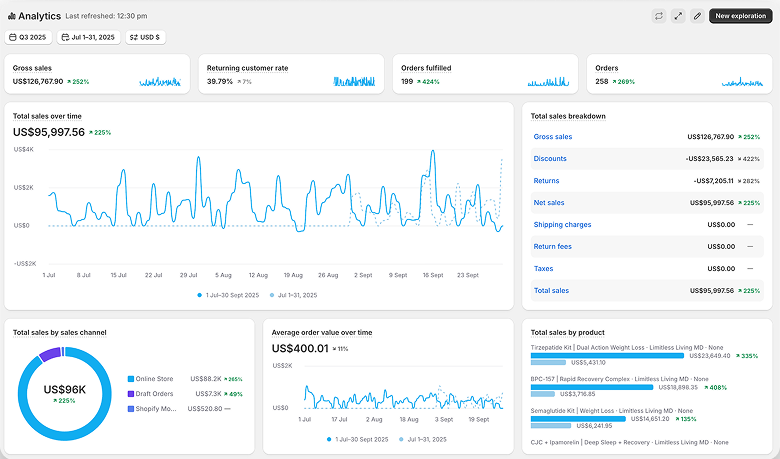Click the US$14,651.20 Semaglutide sales bar
Screen dimensions: 780x459
[578, 419]
